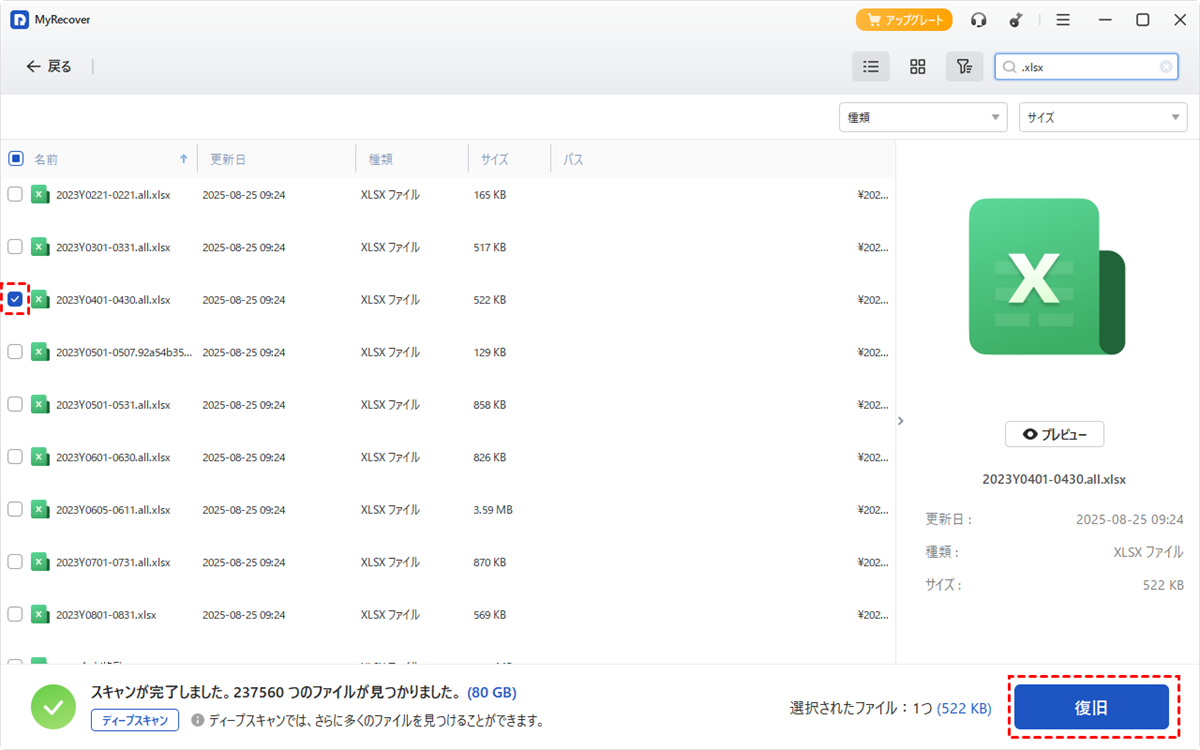Click the name column sort arrow
This screenshot has width=1200, height=750.
[x=183, y=158]
